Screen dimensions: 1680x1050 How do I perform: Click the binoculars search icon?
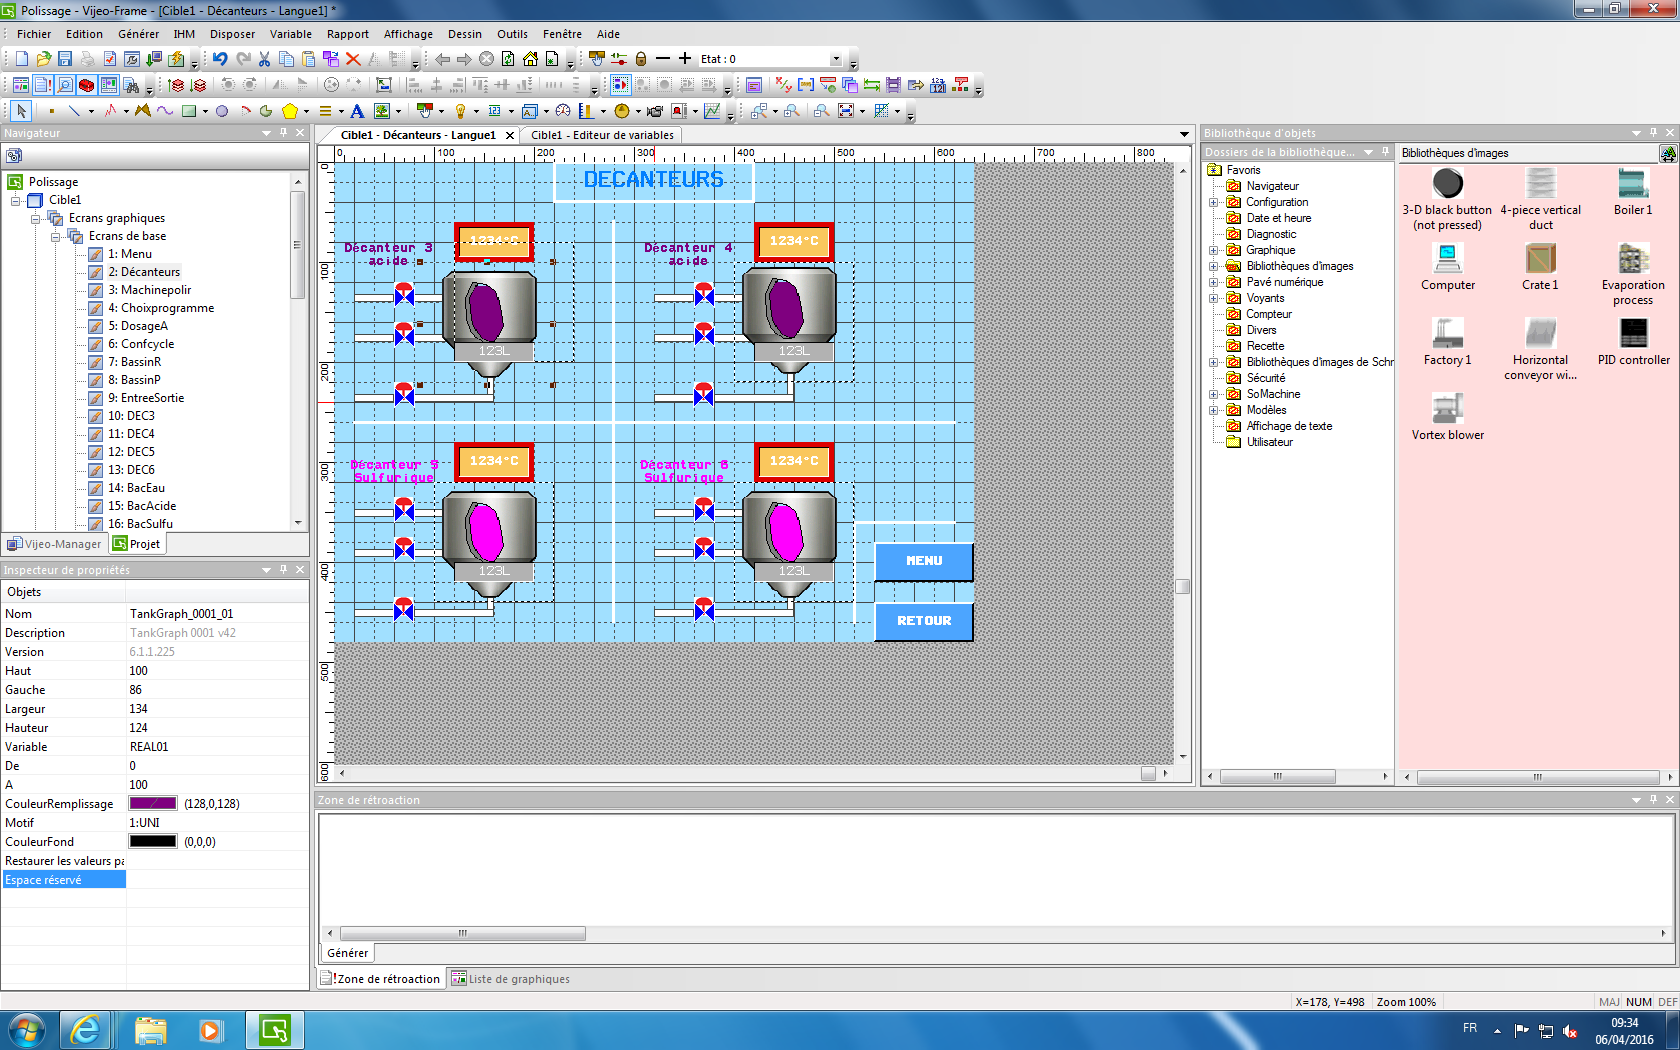tap(131, 85)
